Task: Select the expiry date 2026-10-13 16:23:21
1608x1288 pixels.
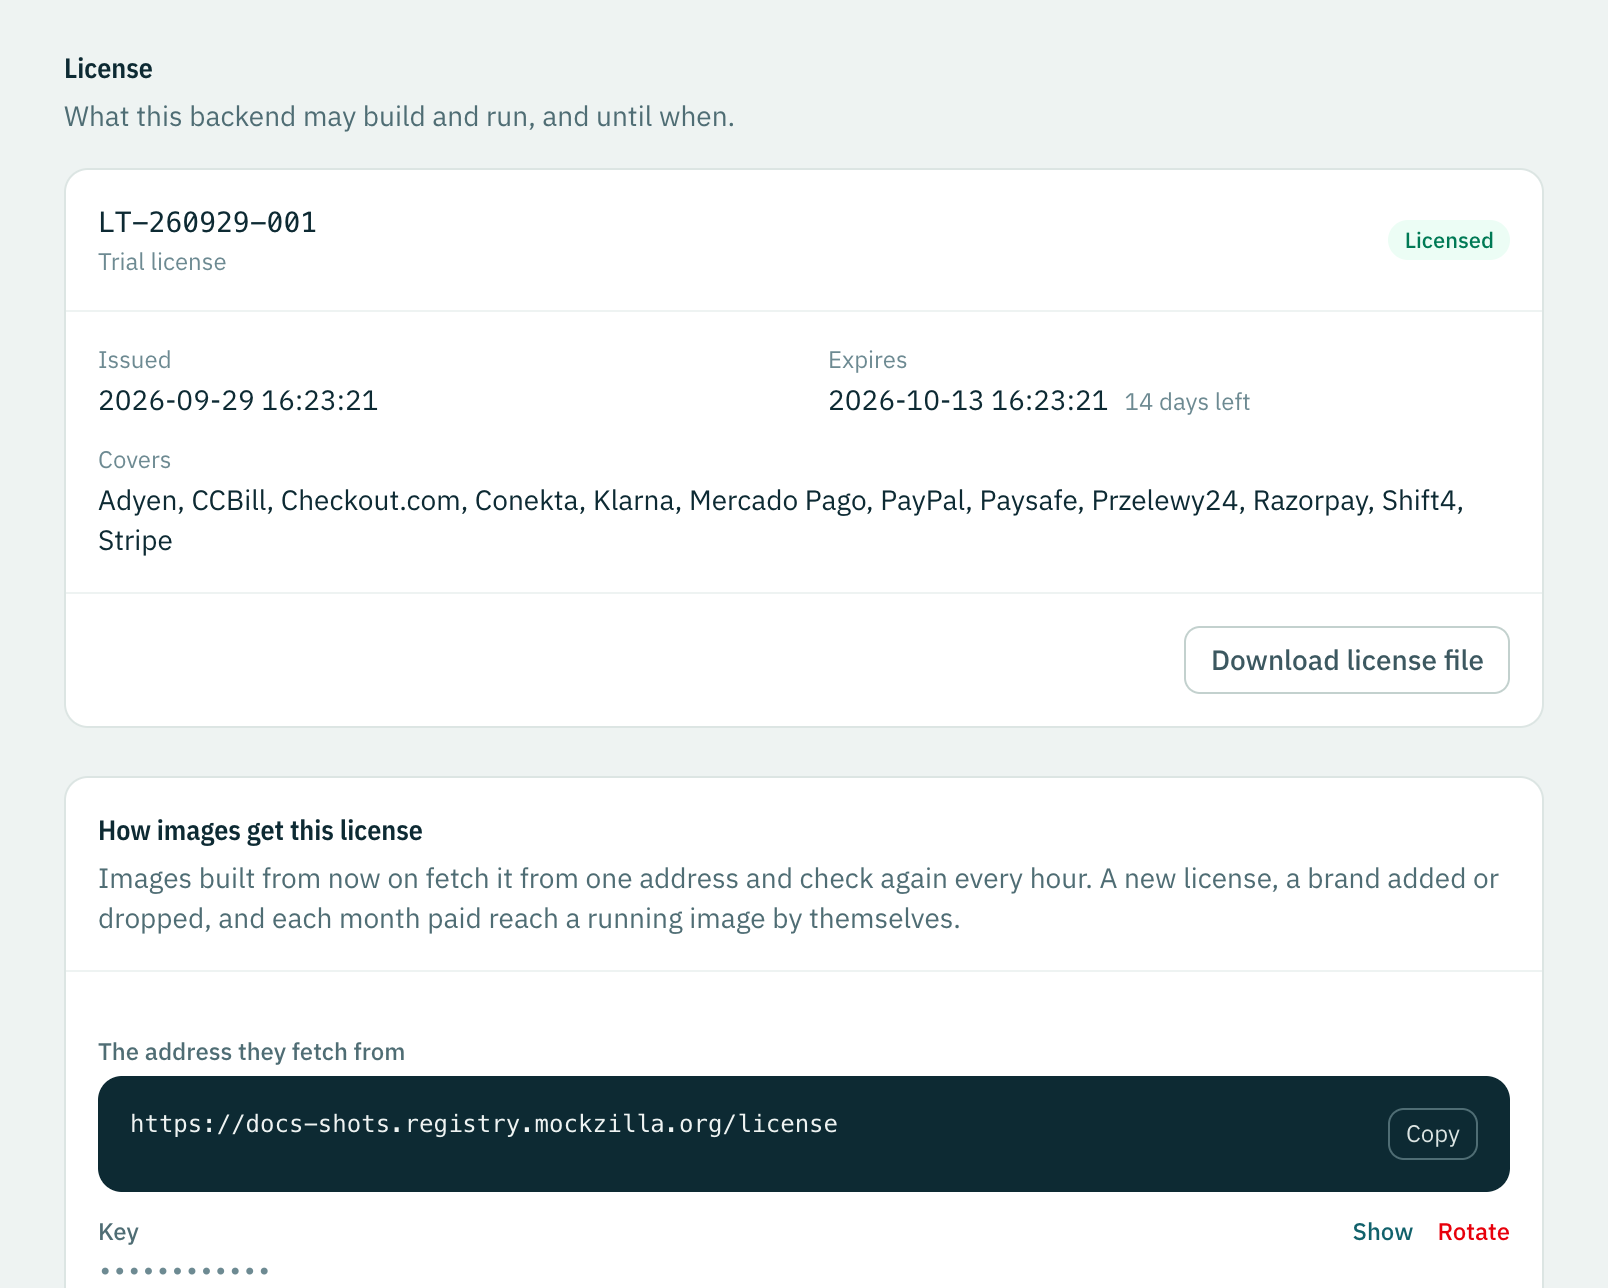Action: [968, 401]
